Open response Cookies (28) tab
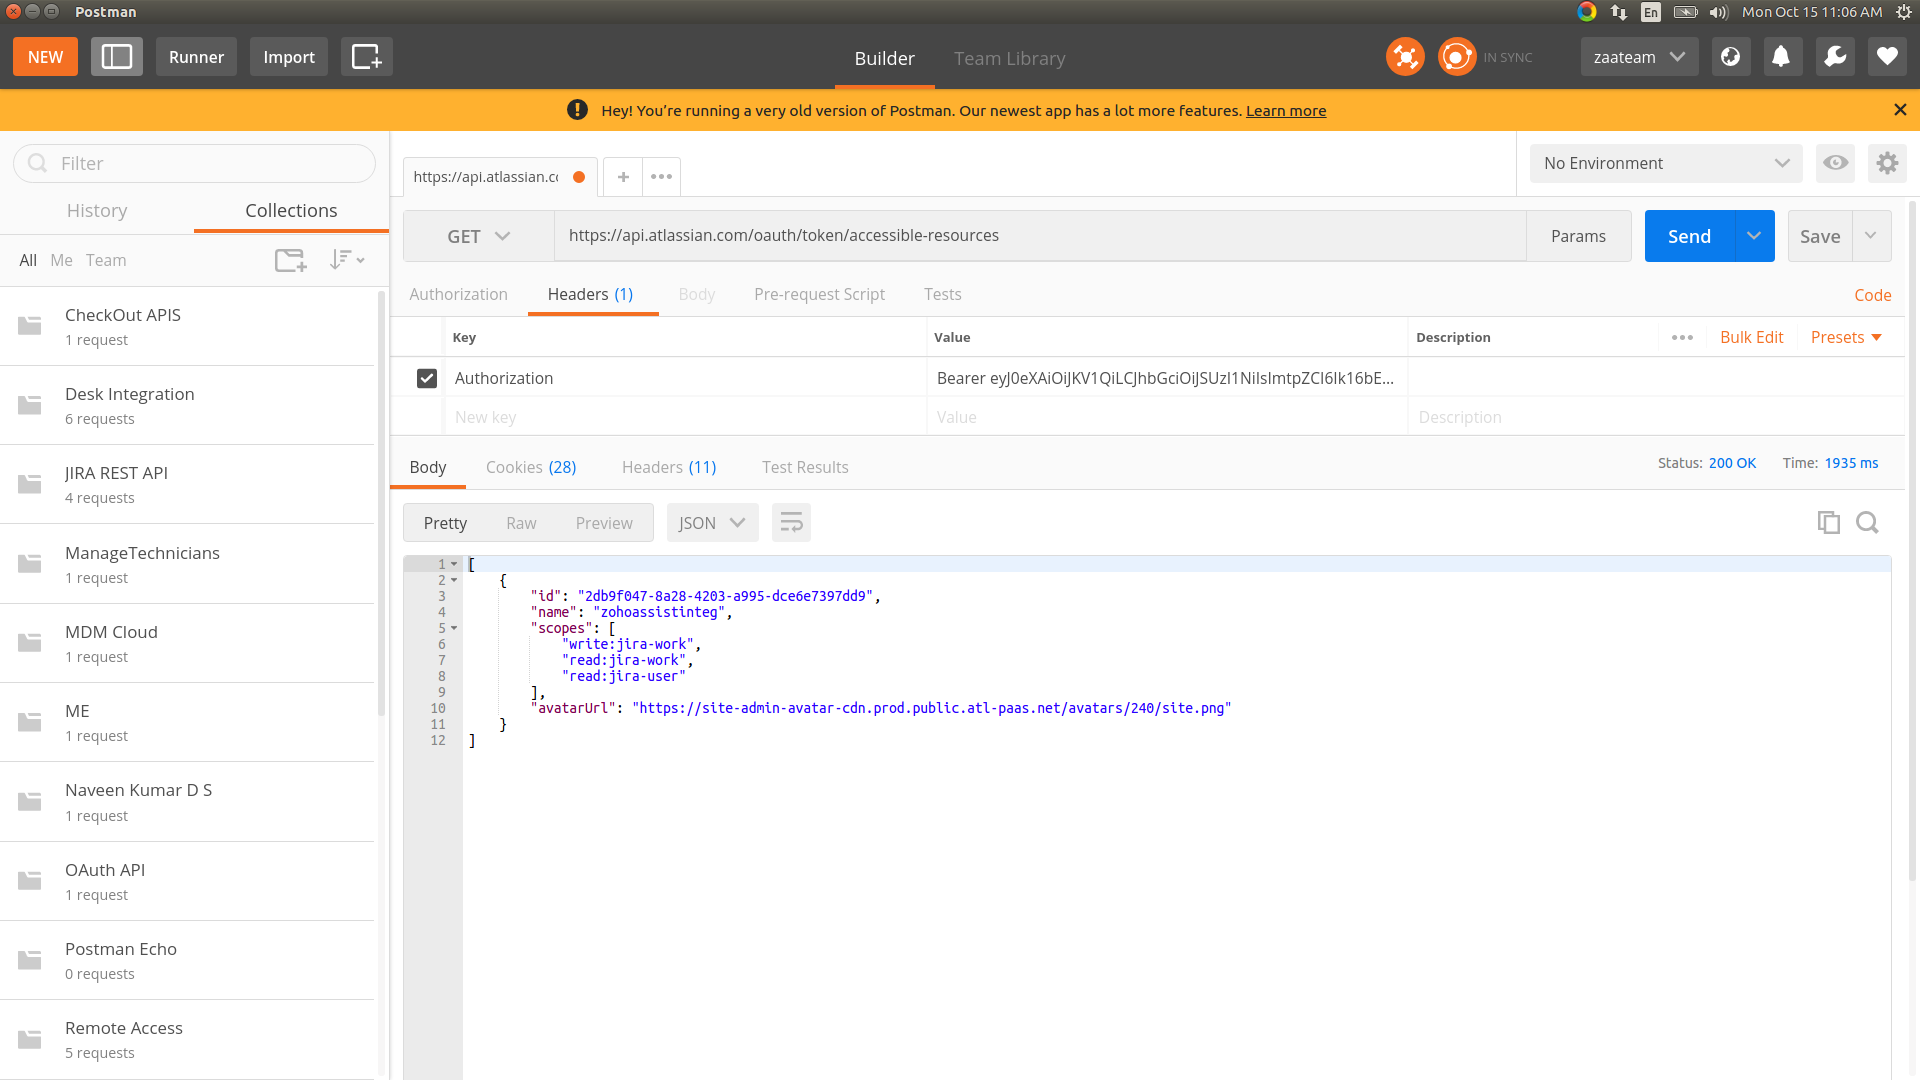Viewport: 1920px width, 1080px height. click(531, 467)
